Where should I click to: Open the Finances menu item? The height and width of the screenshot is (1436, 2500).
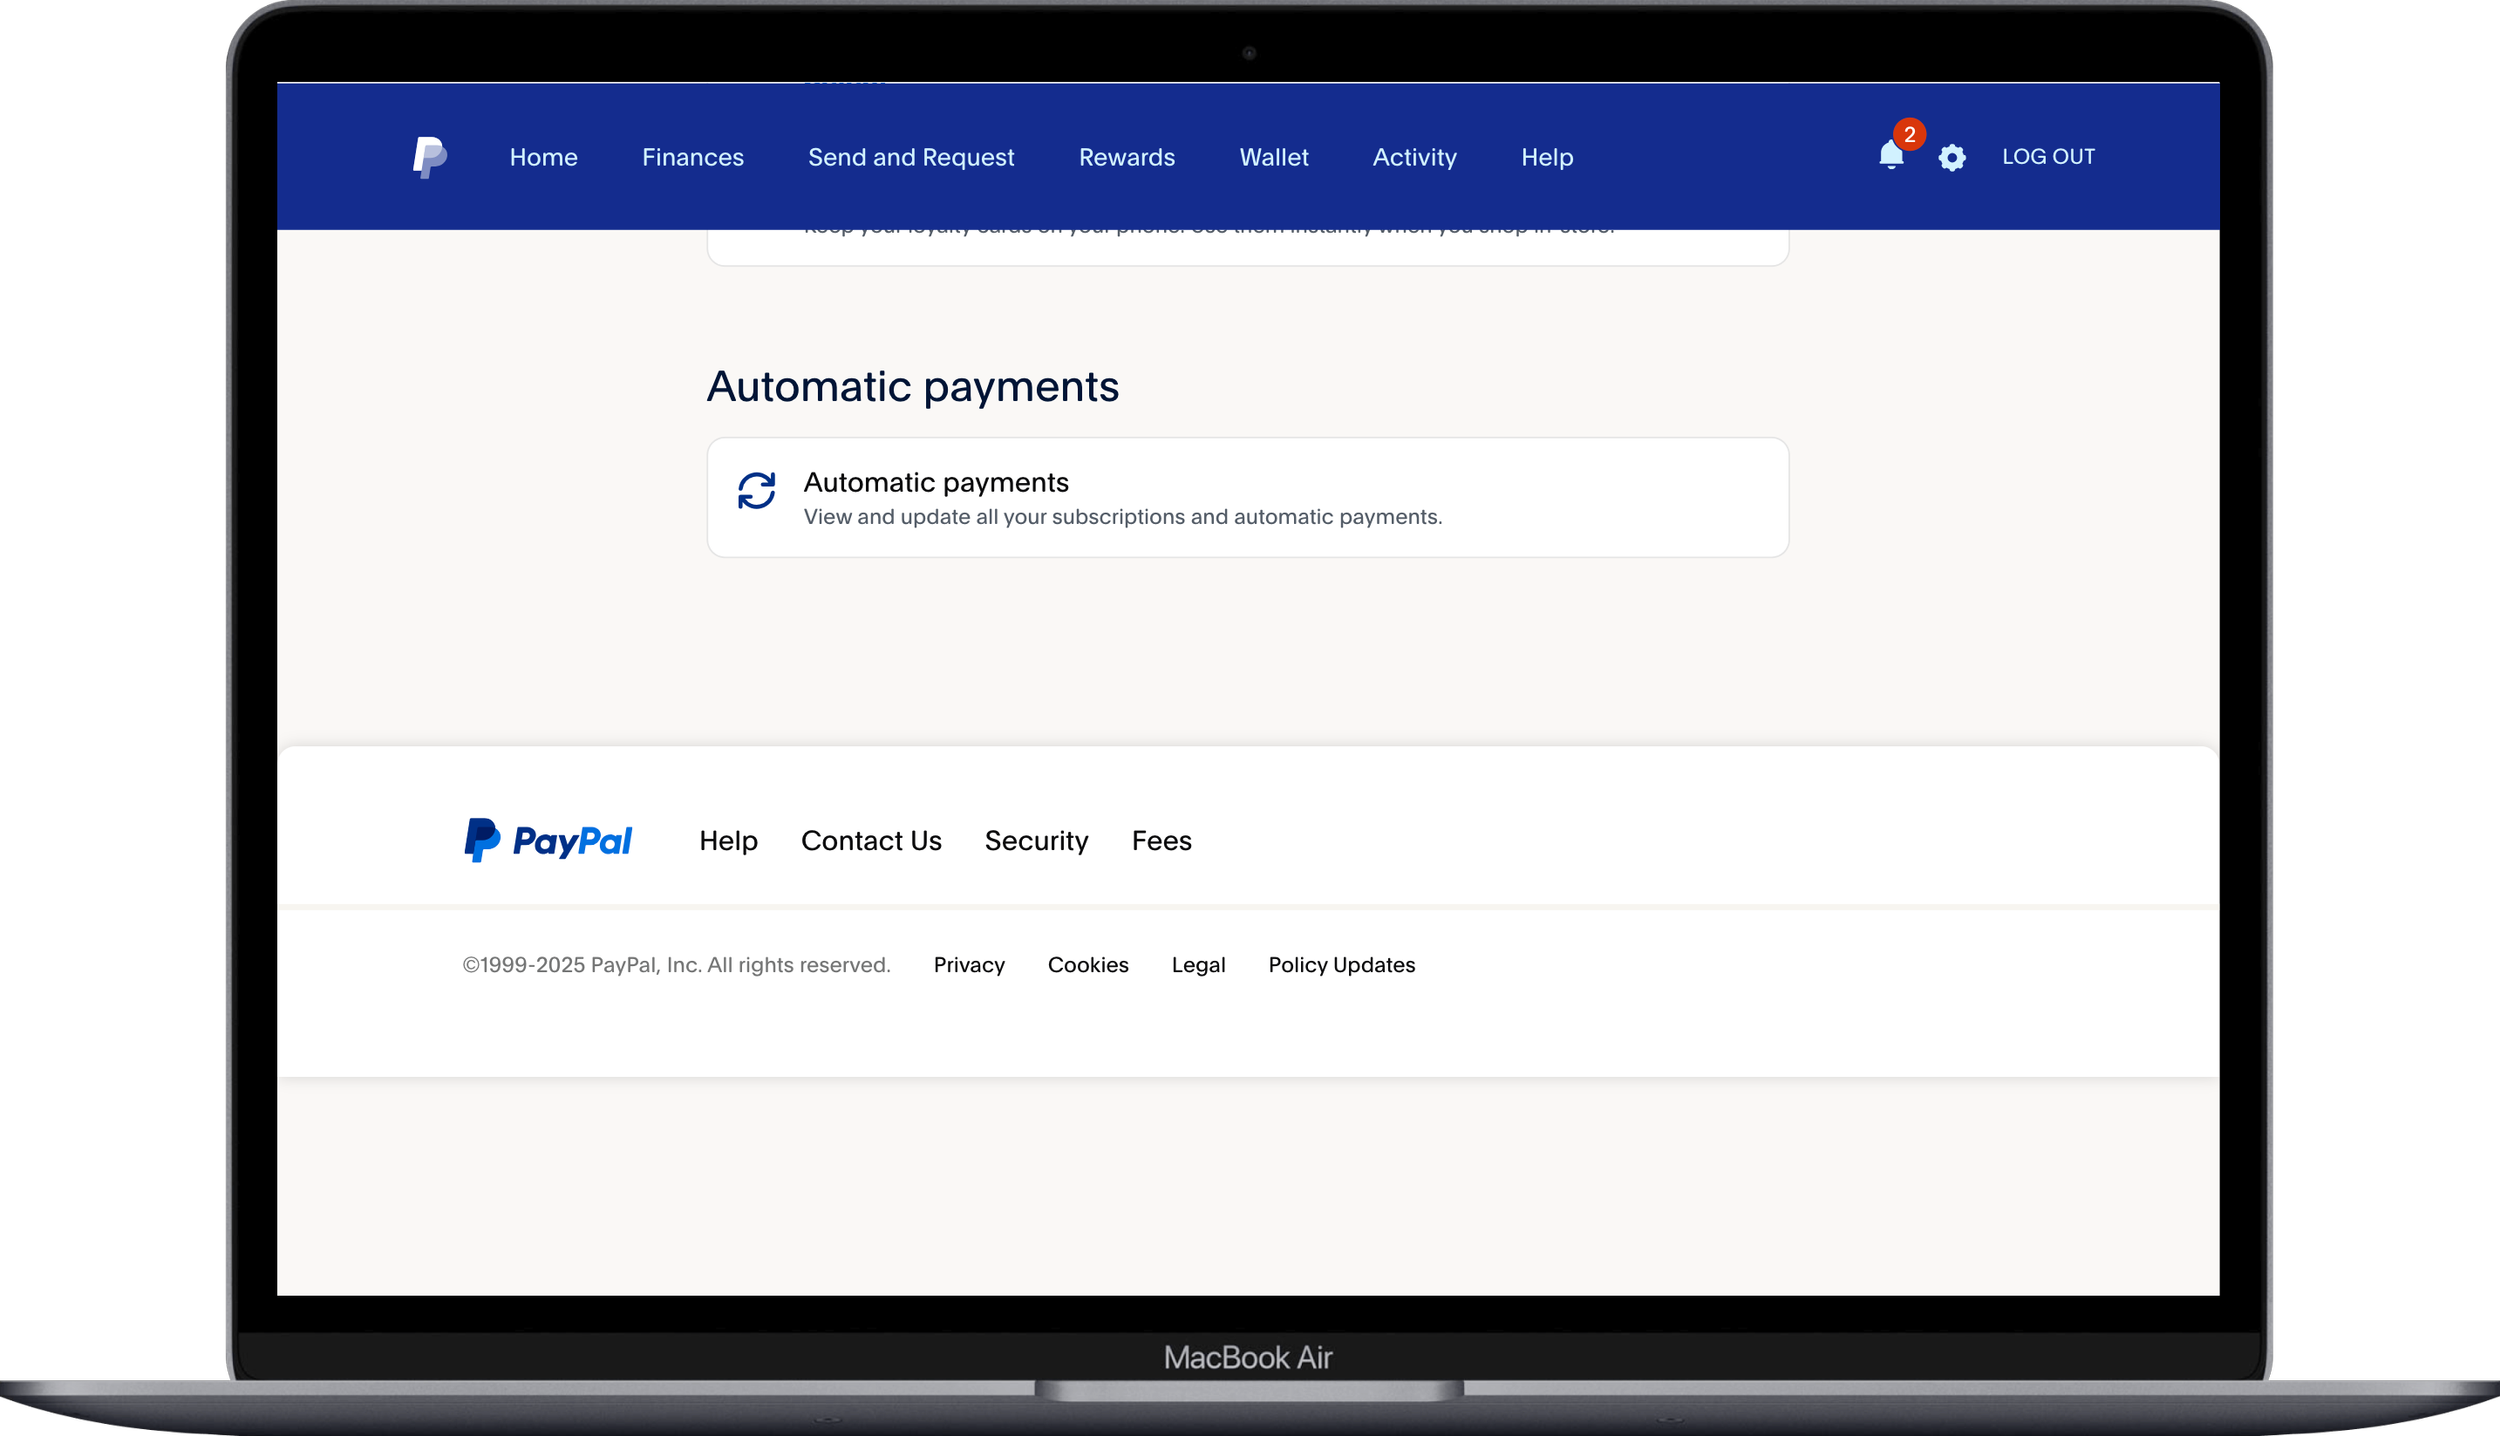[692, 157]
